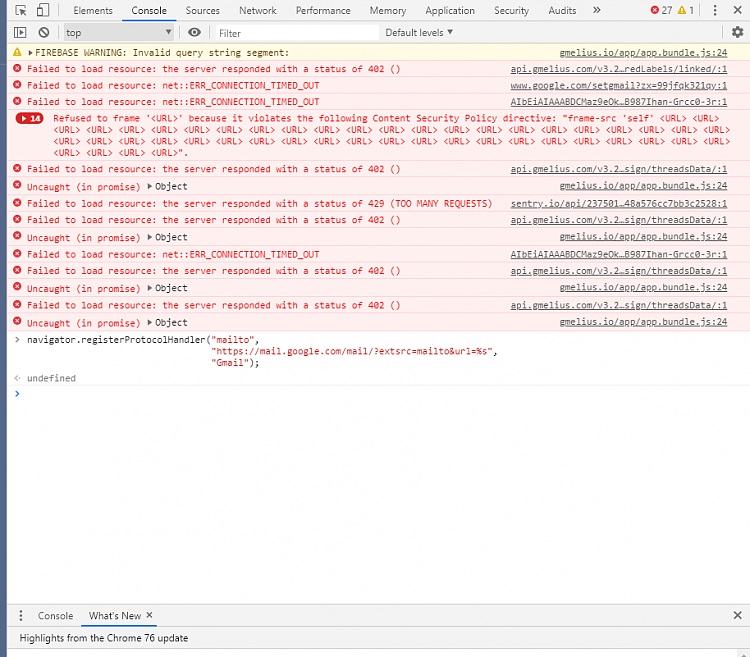This screenshot has height=657, width=750.
Task: Click the console Filter input field
Action: click(x=295, y=32)
